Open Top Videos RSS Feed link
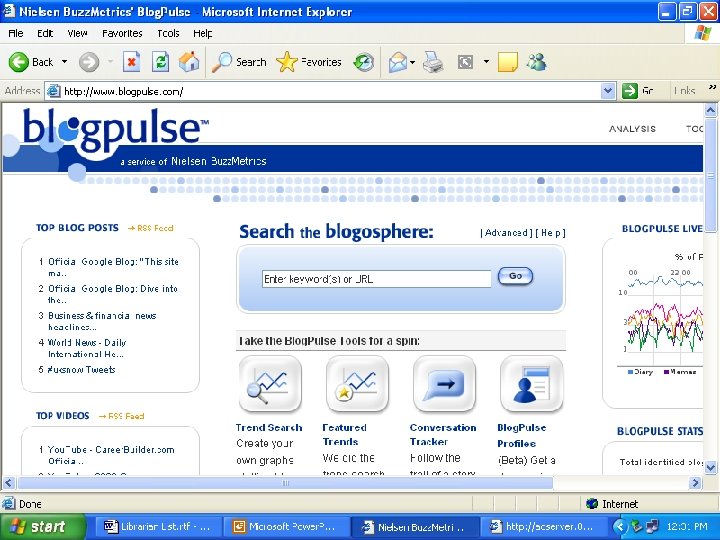 tap(121, 416)
